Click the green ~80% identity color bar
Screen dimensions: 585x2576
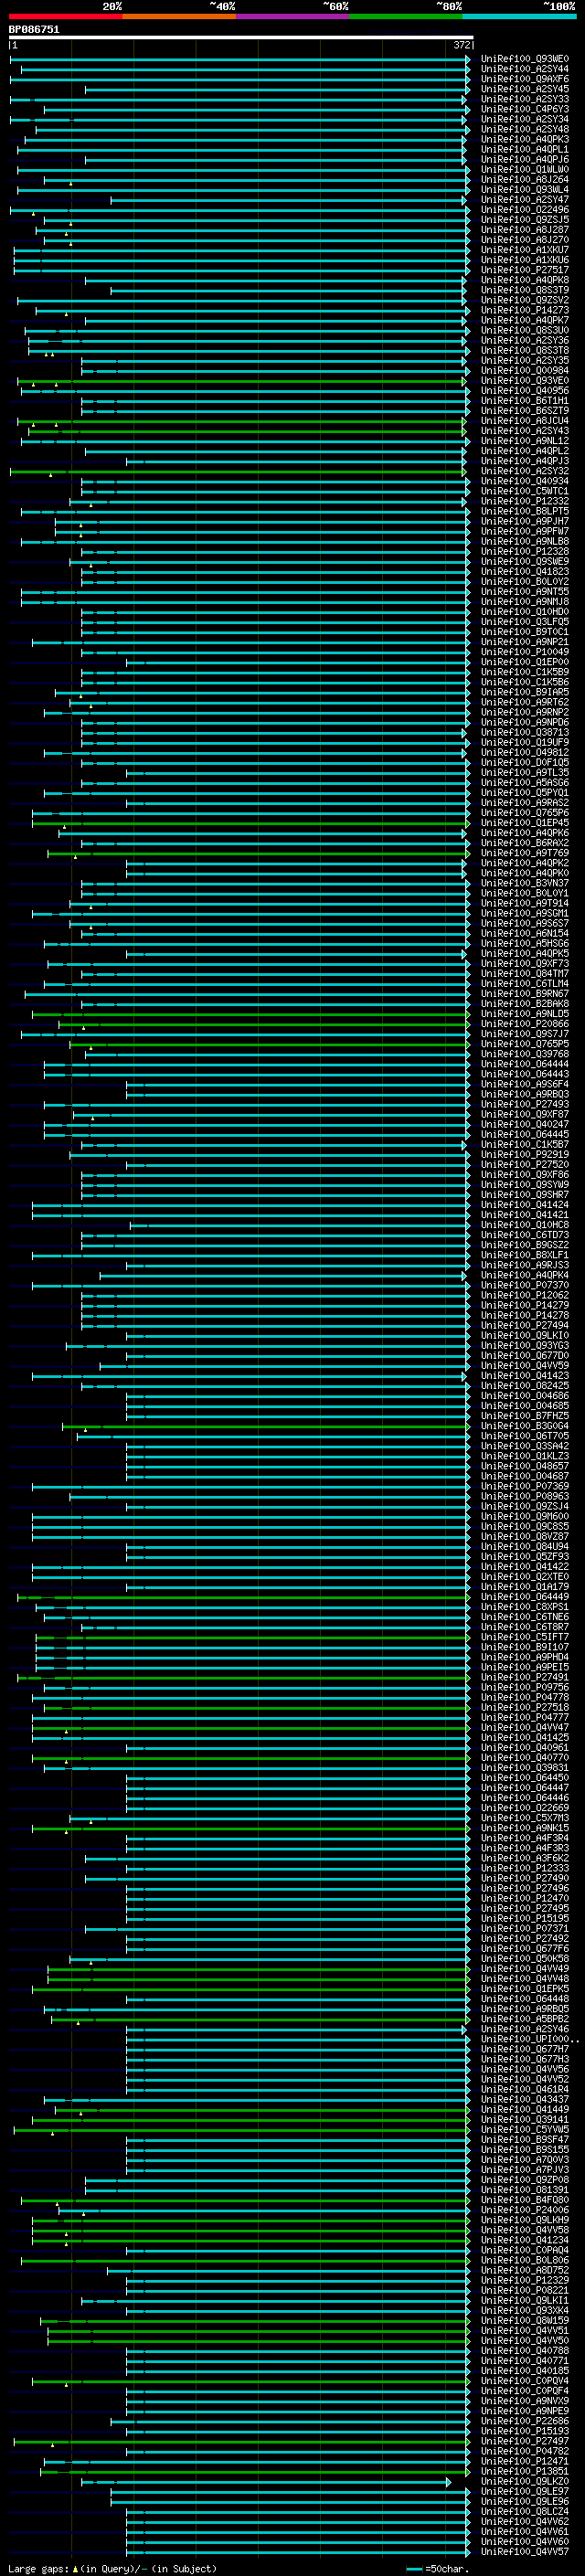tap(406, 17)
